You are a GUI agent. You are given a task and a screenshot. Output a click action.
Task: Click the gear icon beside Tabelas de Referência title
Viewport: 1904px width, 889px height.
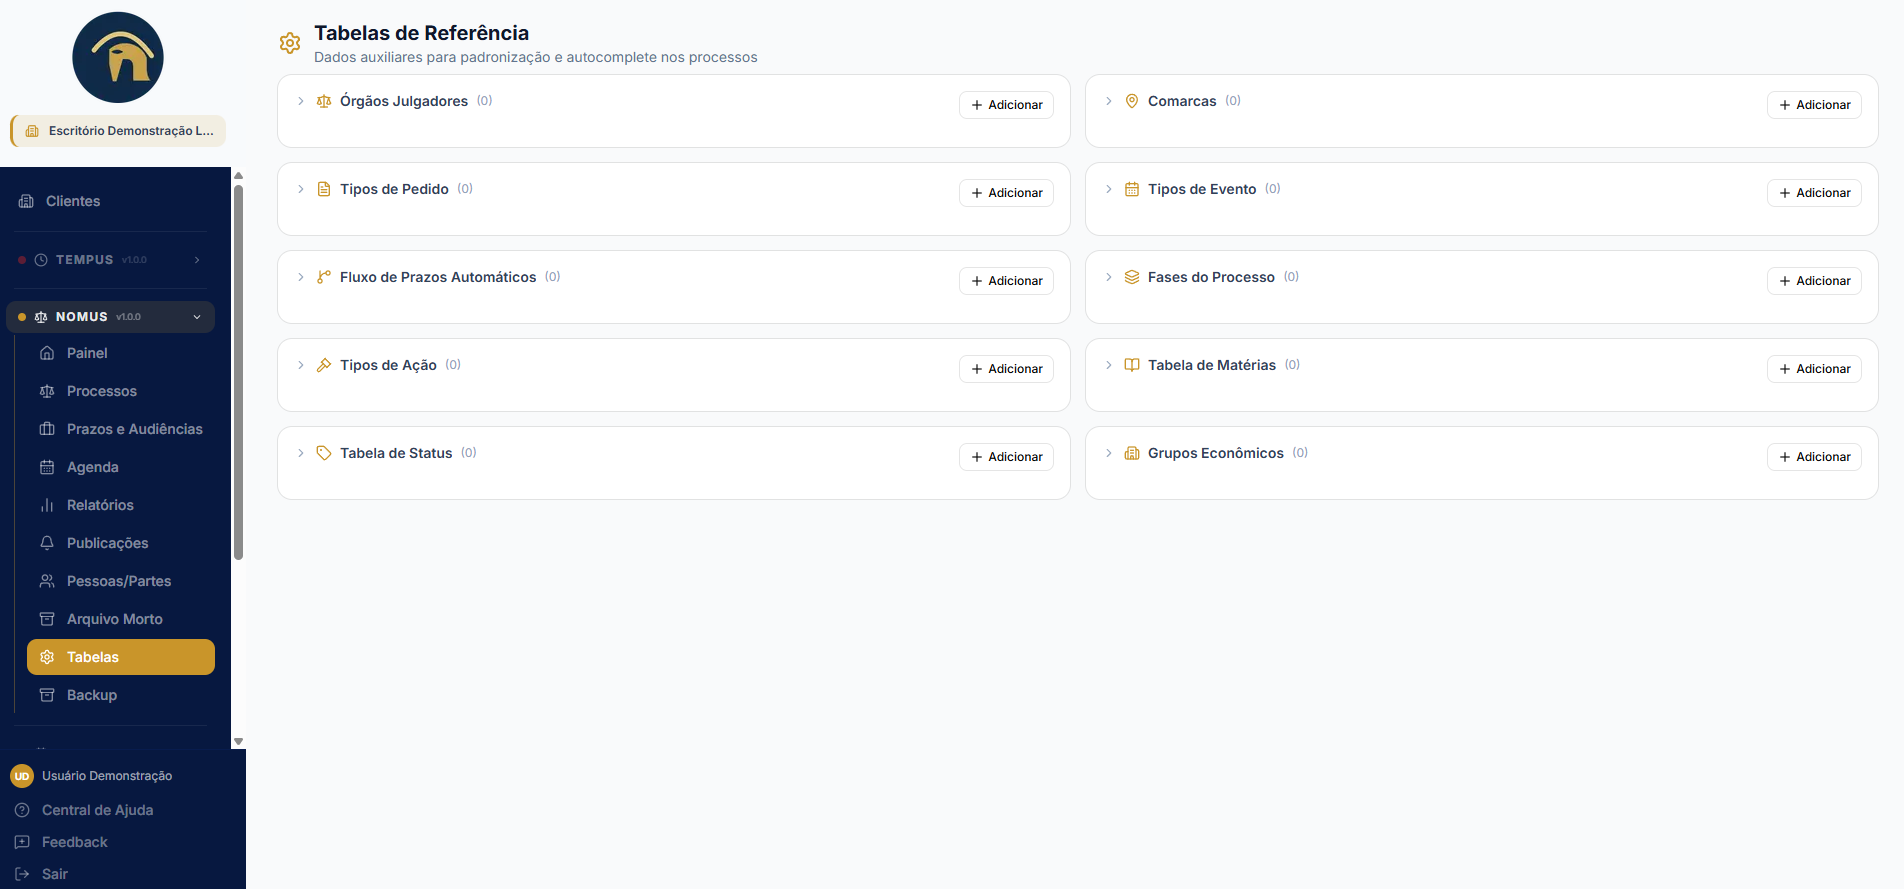290,43
